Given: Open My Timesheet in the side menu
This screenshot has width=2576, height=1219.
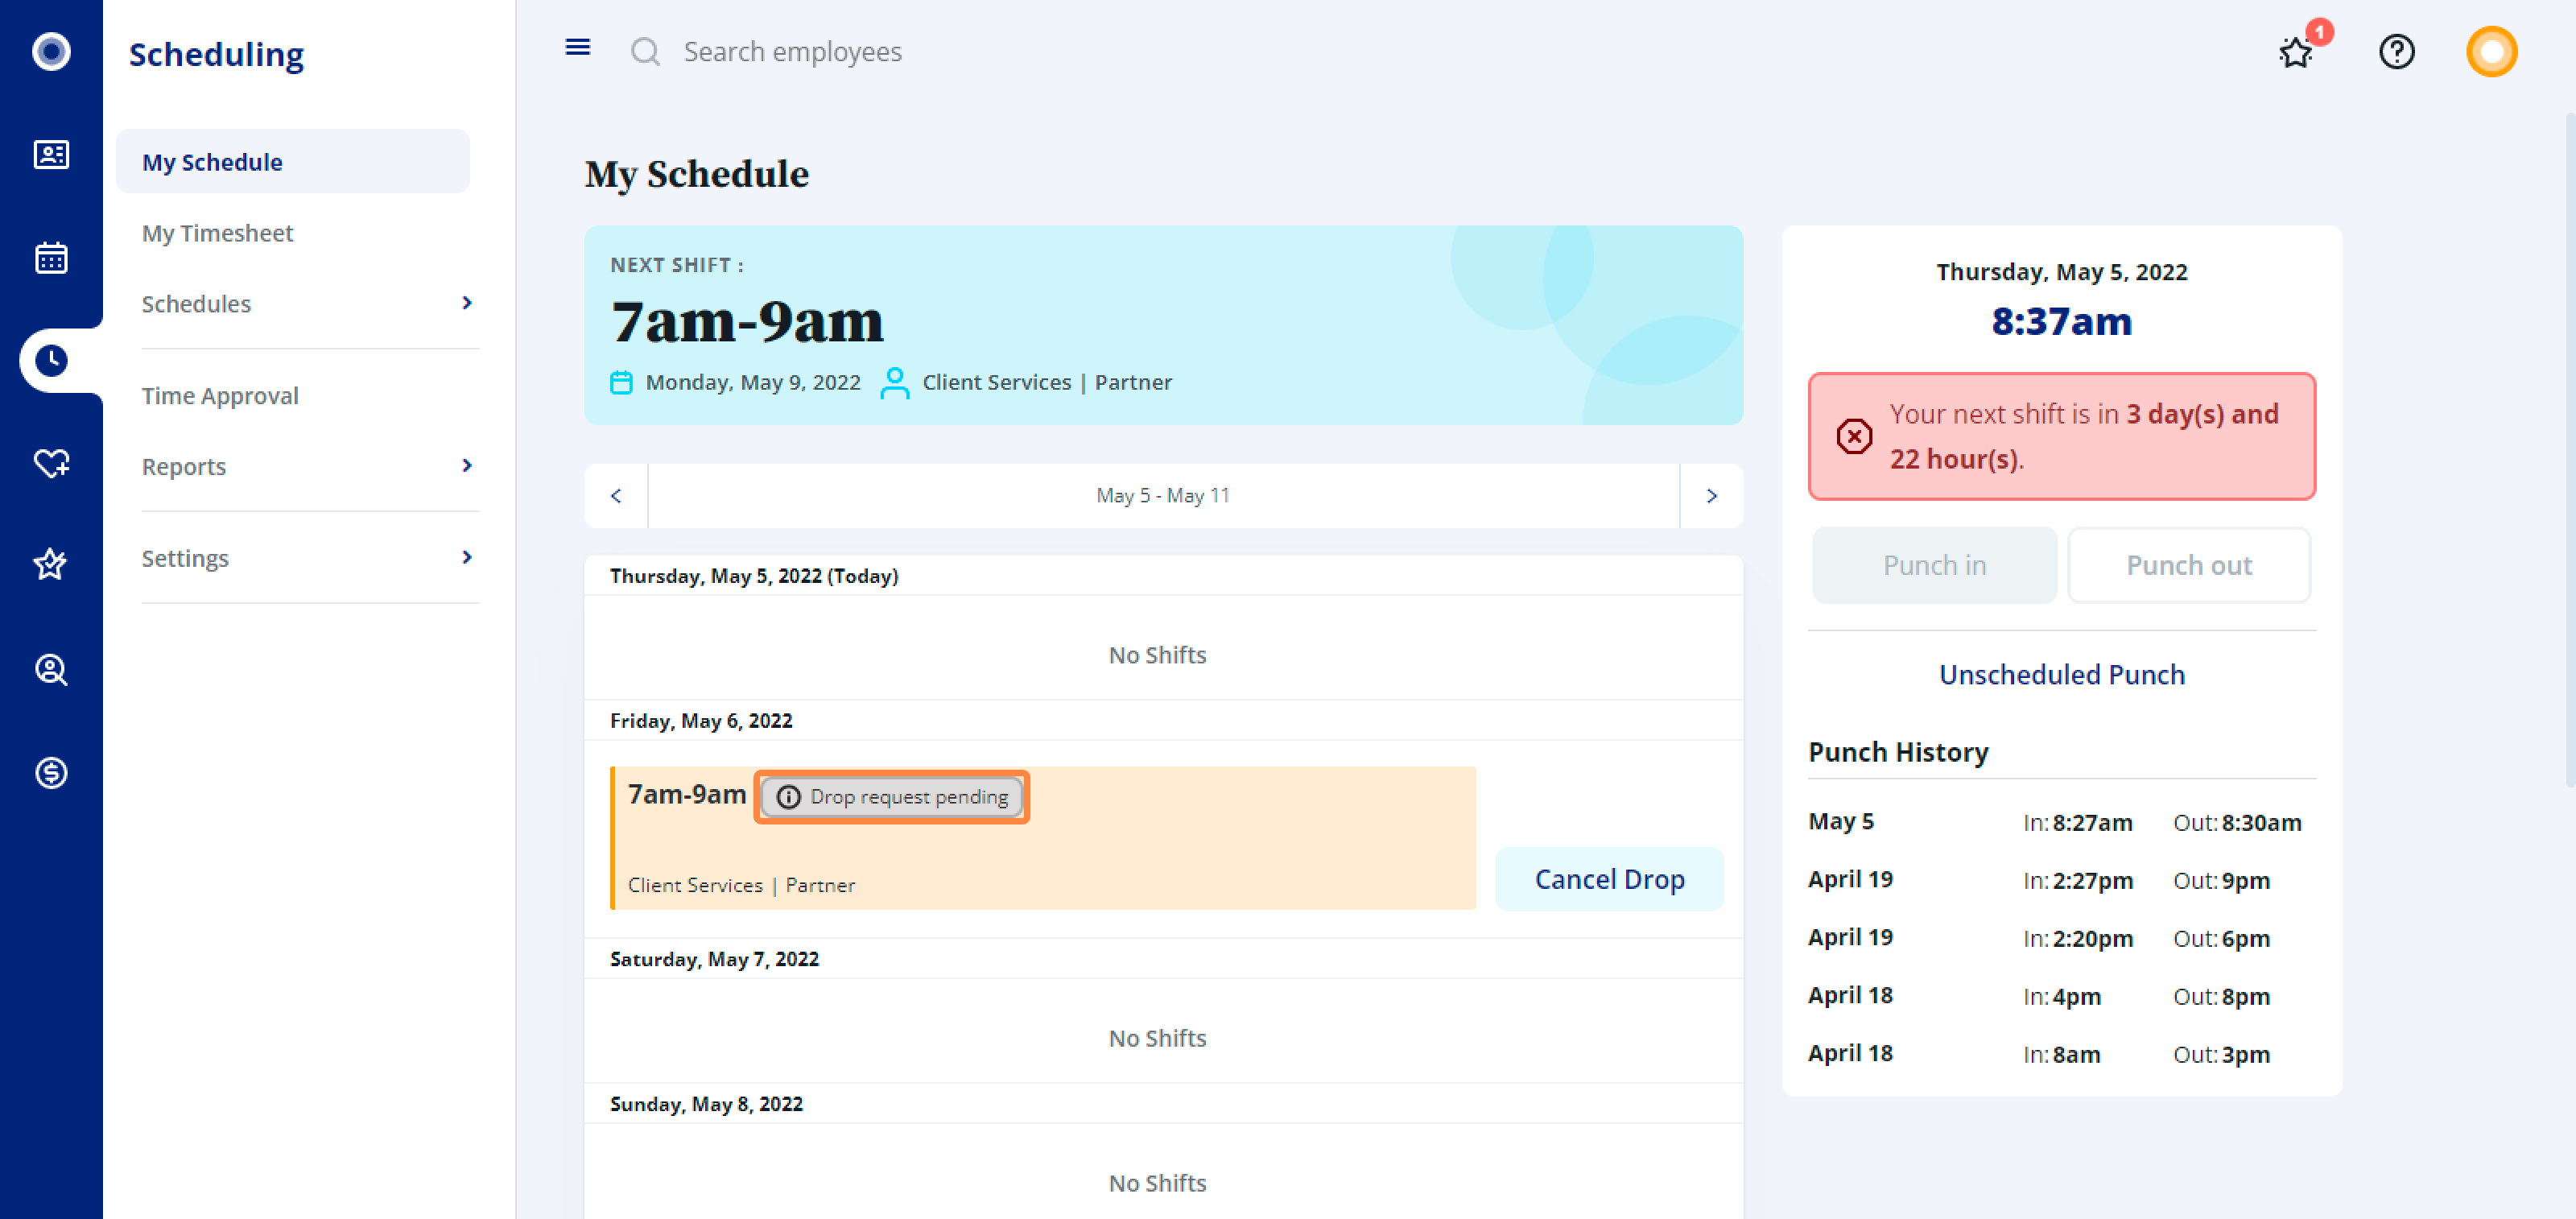Looking at the screenshot, I should click(x=217, y=233).
